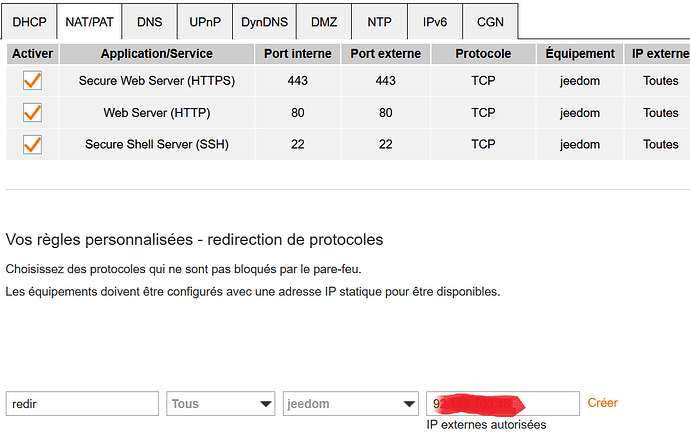The image size is (690, 439).
Task: Click the Créer link
Action: pos(602,403)
